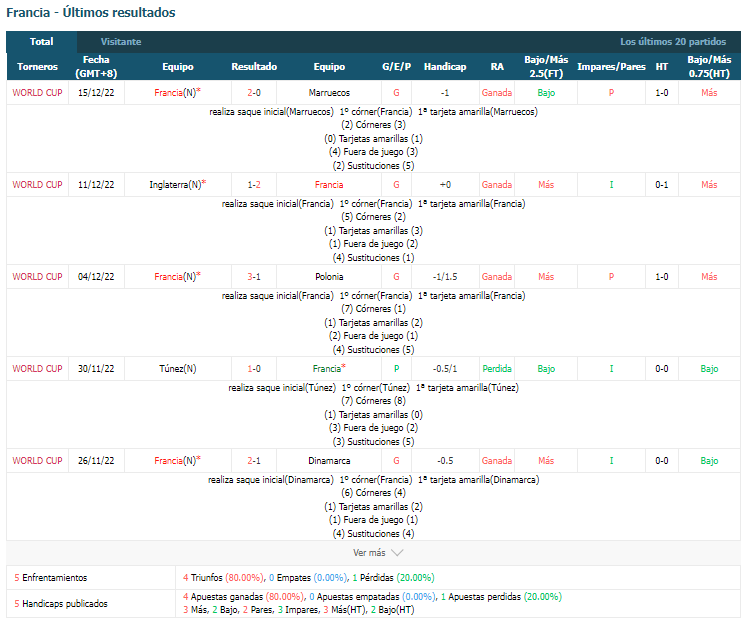Open Los últimos 20 partidos selector
746x621 pixels.
673,42
